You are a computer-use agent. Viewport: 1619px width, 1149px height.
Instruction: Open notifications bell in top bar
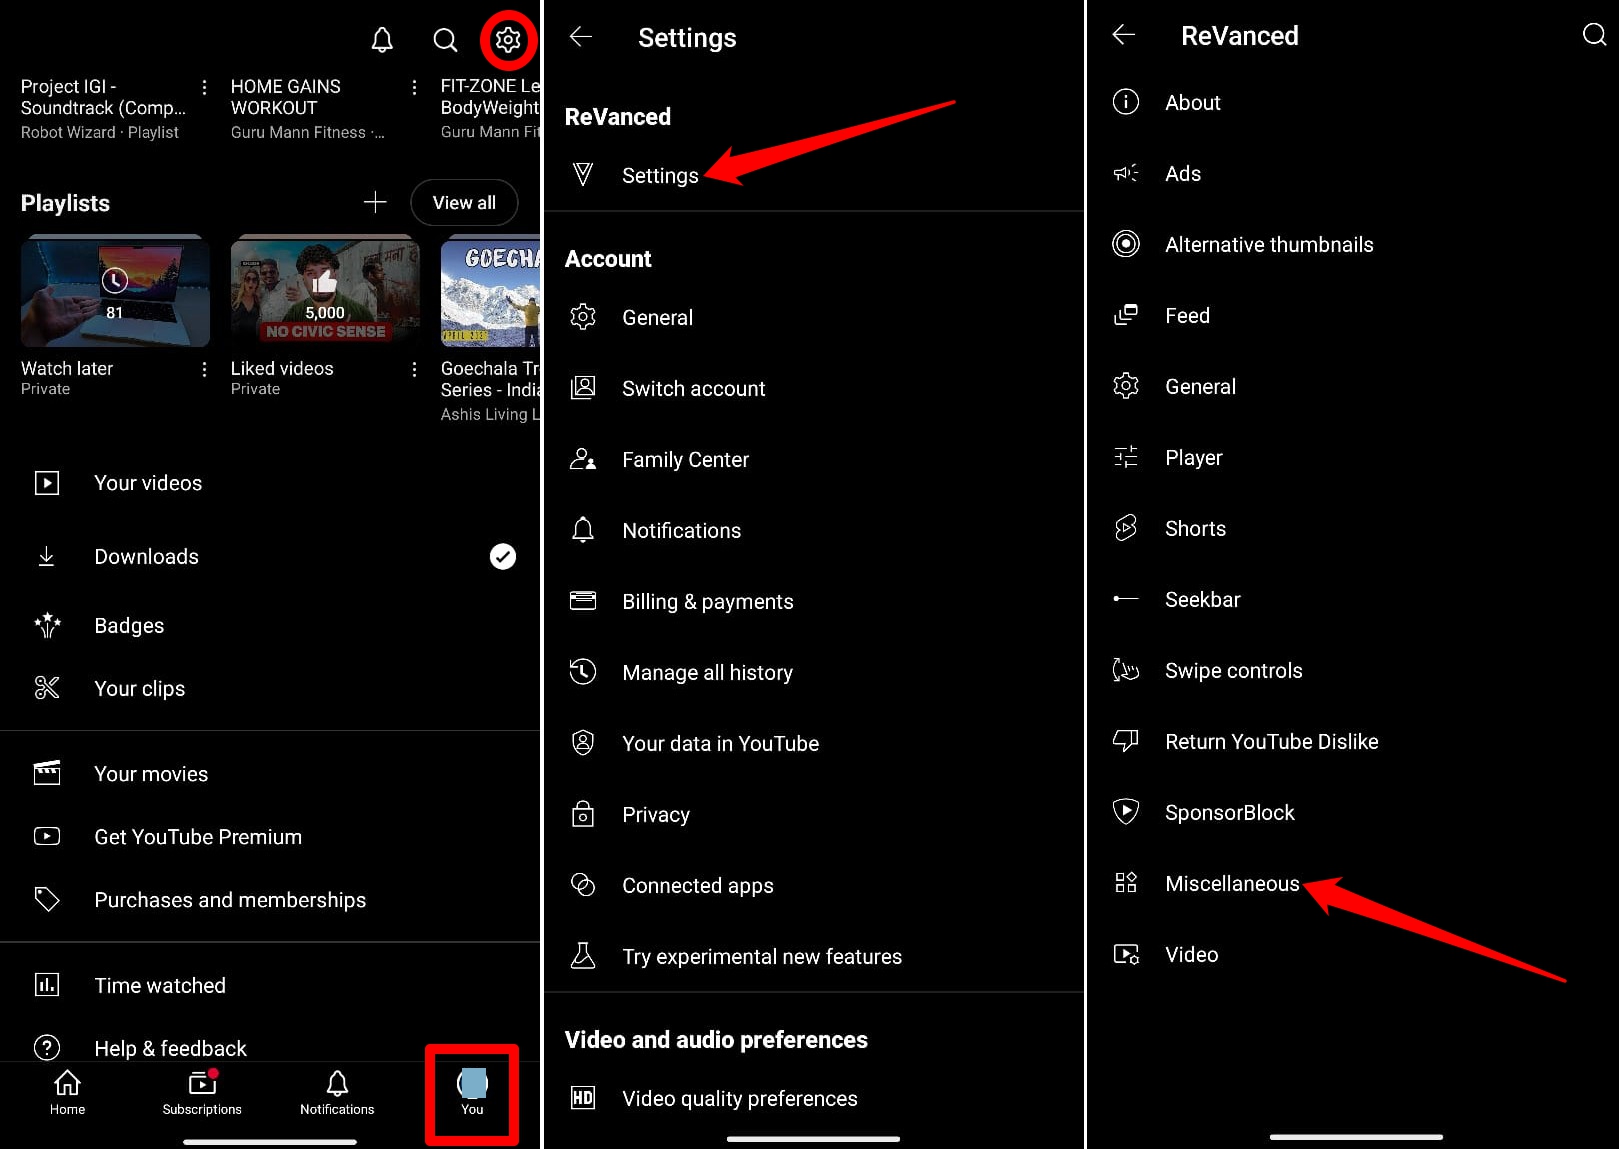[382, 40]
